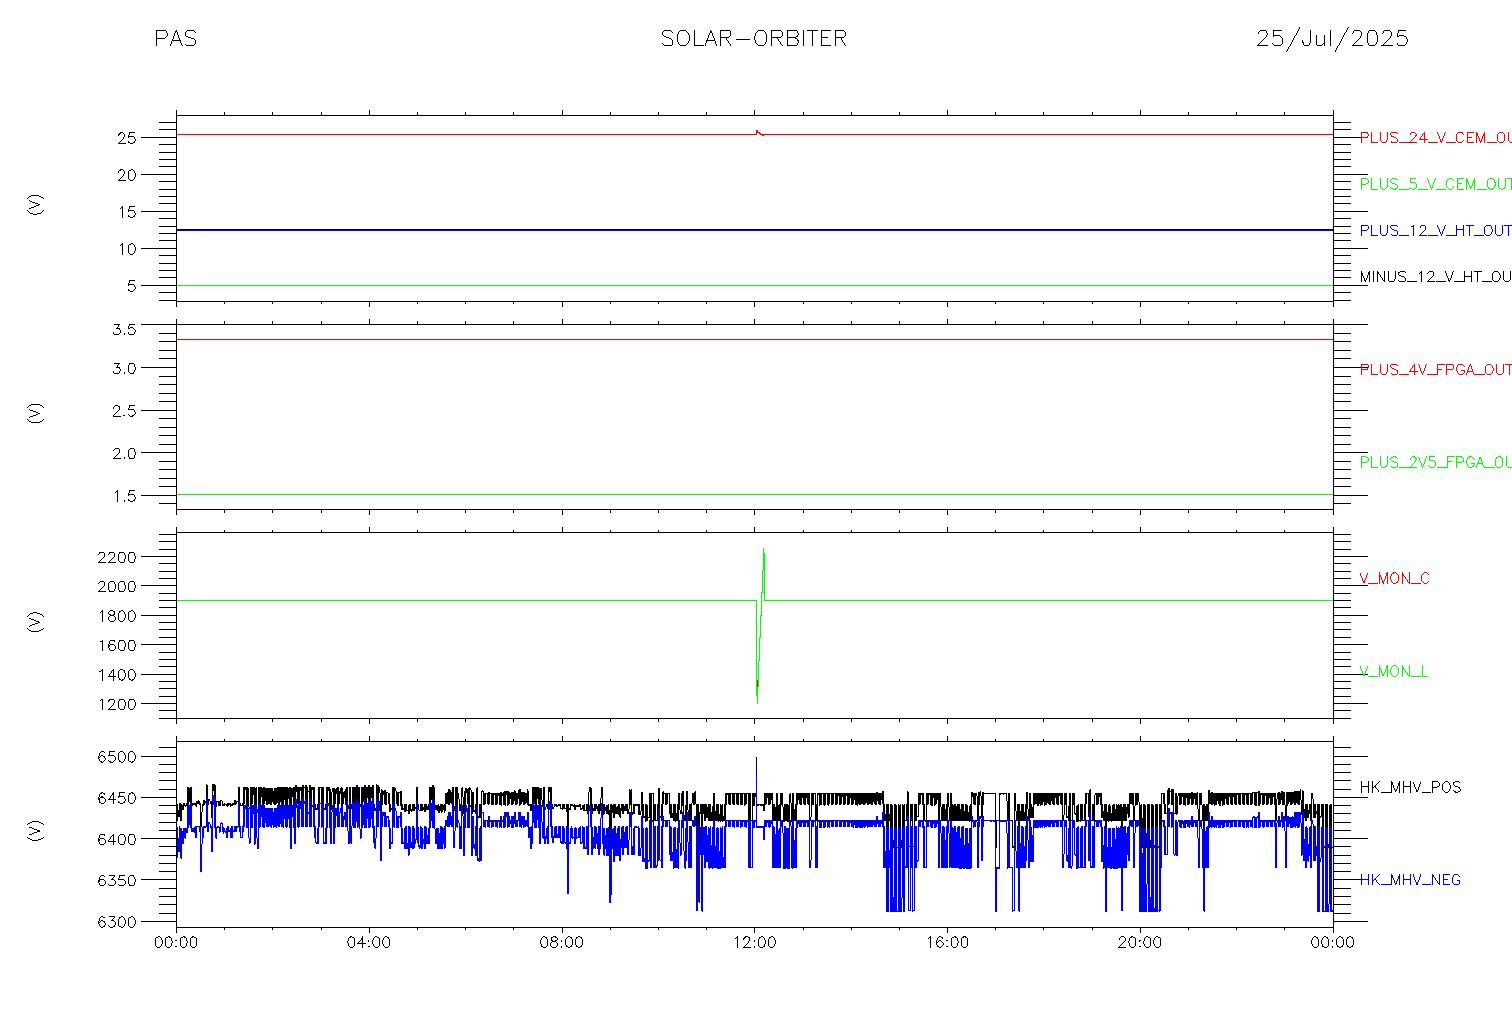Click the 6500 tick of the MHV plot
Image resolution: width=1512 pixels, height=1020 pixels.
click(119, 757)
